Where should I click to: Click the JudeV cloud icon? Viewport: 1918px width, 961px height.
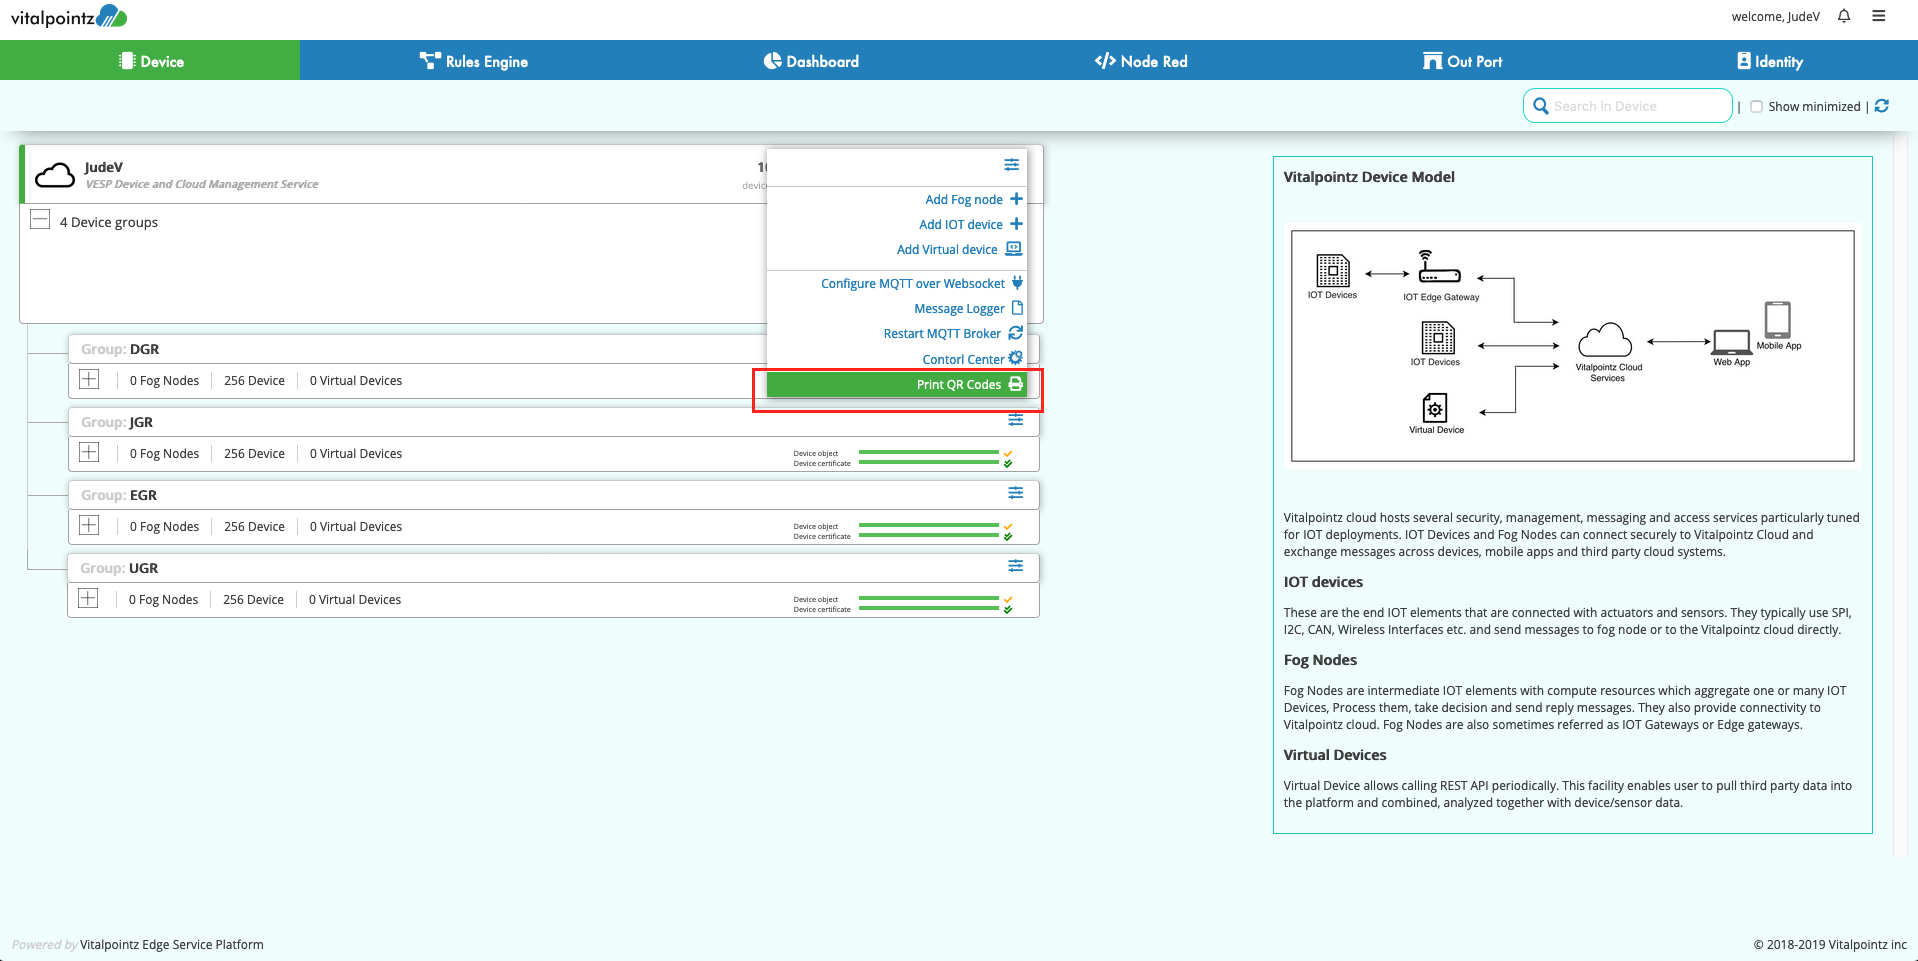tap(55, 176)
